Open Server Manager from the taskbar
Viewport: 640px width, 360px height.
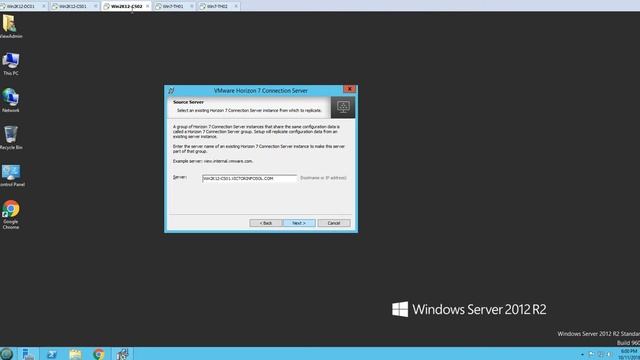28,354
